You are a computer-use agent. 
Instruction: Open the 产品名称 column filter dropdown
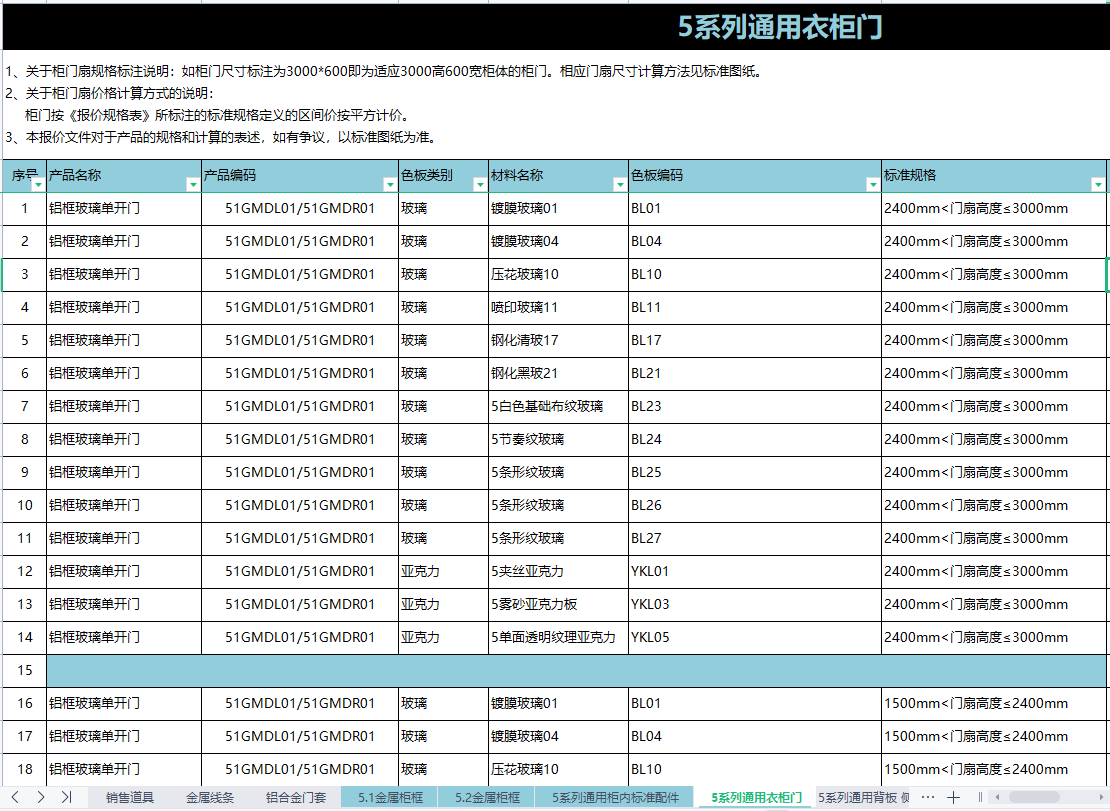pyautogui.click(x=193, y=184)
